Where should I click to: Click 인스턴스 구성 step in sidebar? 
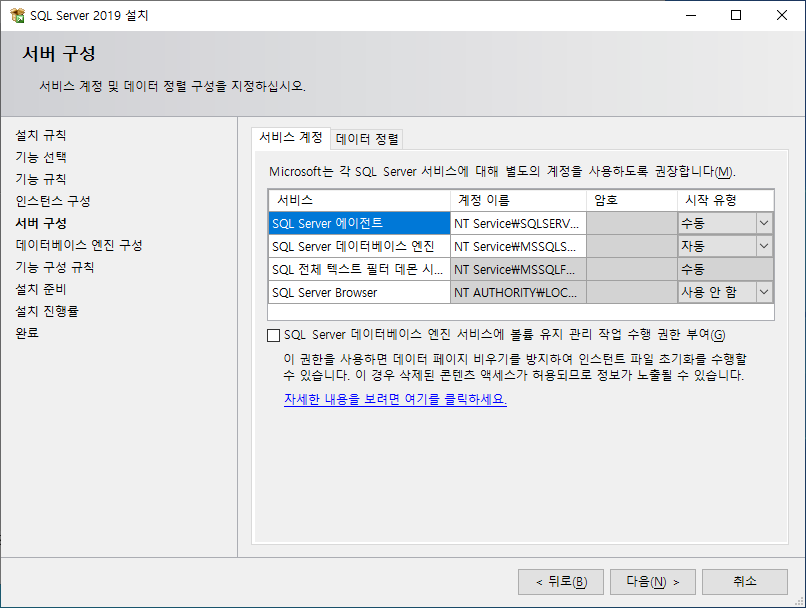[52, 201]
